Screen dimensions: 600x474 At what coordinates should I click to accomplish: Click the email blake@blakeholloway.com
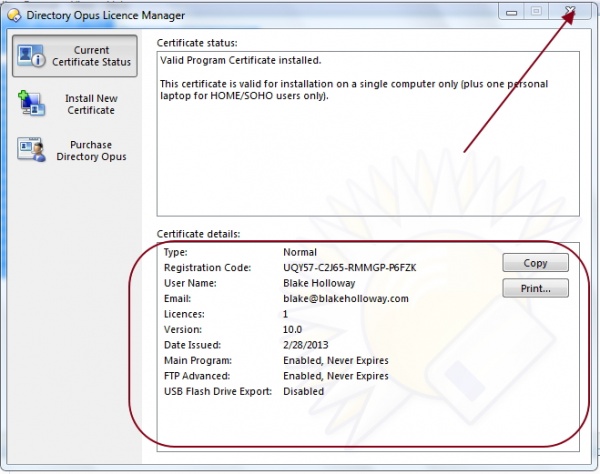[346, 299]
